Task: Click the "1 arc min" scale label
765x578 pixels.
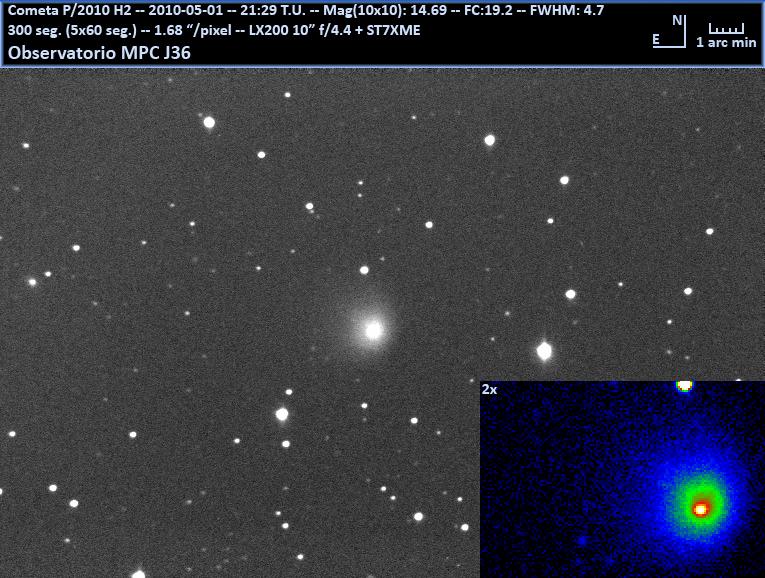Action: tap(726, 42)
